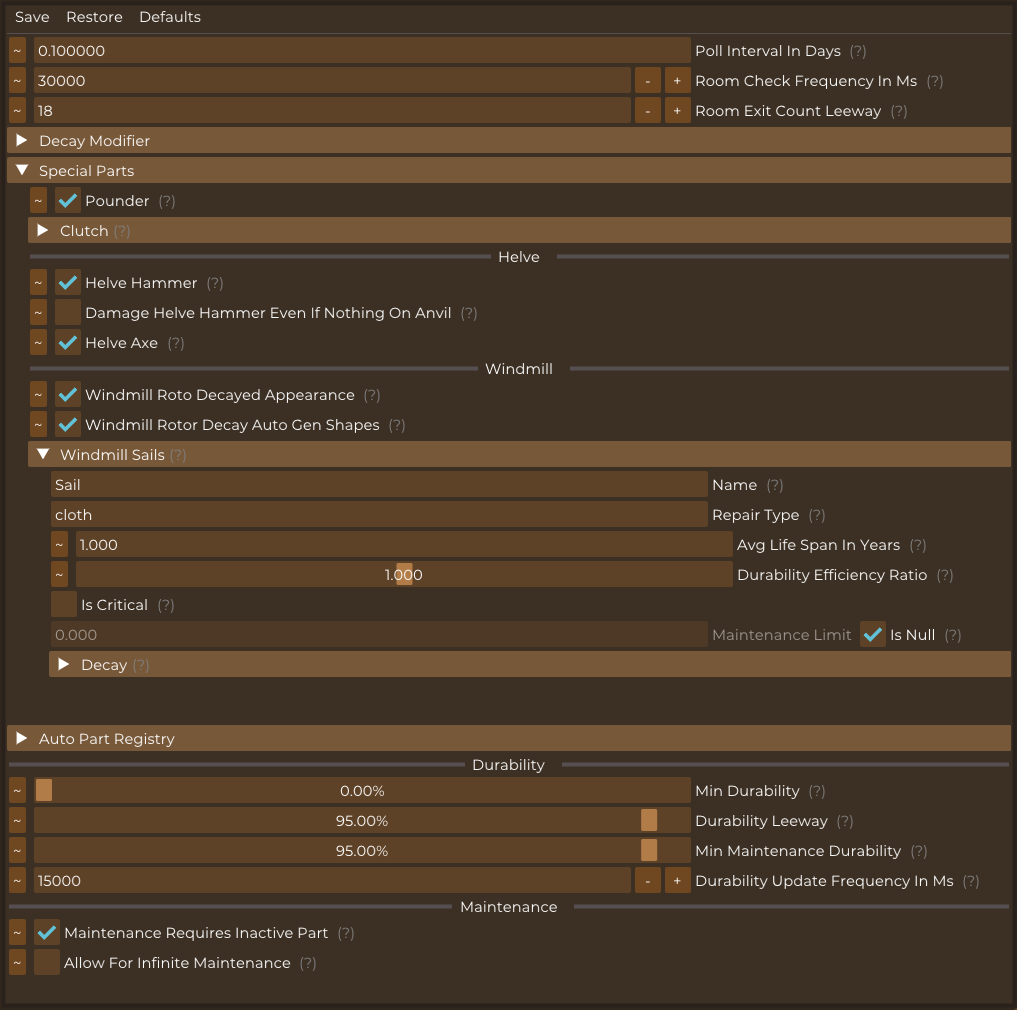Image resolution: width=1017 pixels, height=1010 pixels.
Task: Click tilde reset for Min Durability
Action: [x=18, y=790]
